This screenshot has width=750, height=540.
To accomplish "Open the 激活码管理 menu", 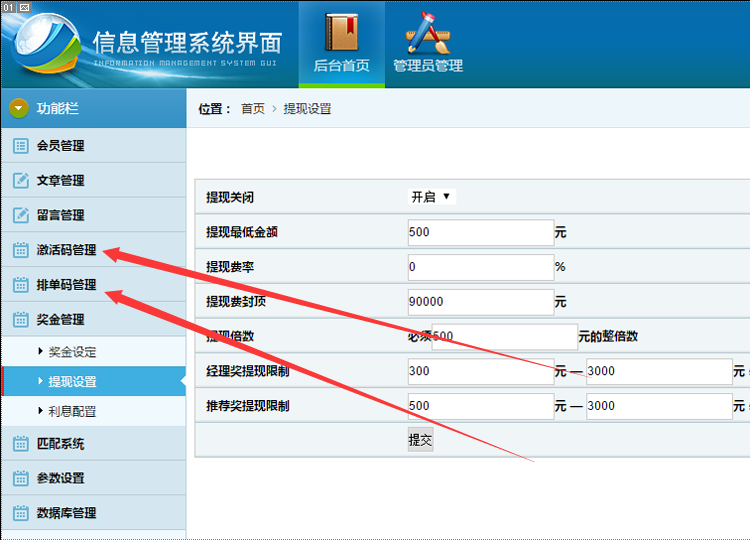I will point(94,250).
